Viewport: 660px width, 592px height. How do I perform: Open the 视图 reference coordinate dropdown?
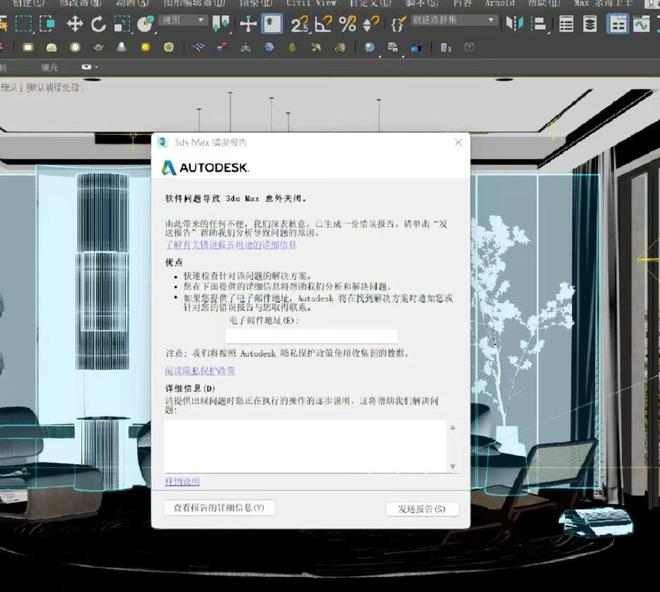pyautogui.click(x=182, y=20)
